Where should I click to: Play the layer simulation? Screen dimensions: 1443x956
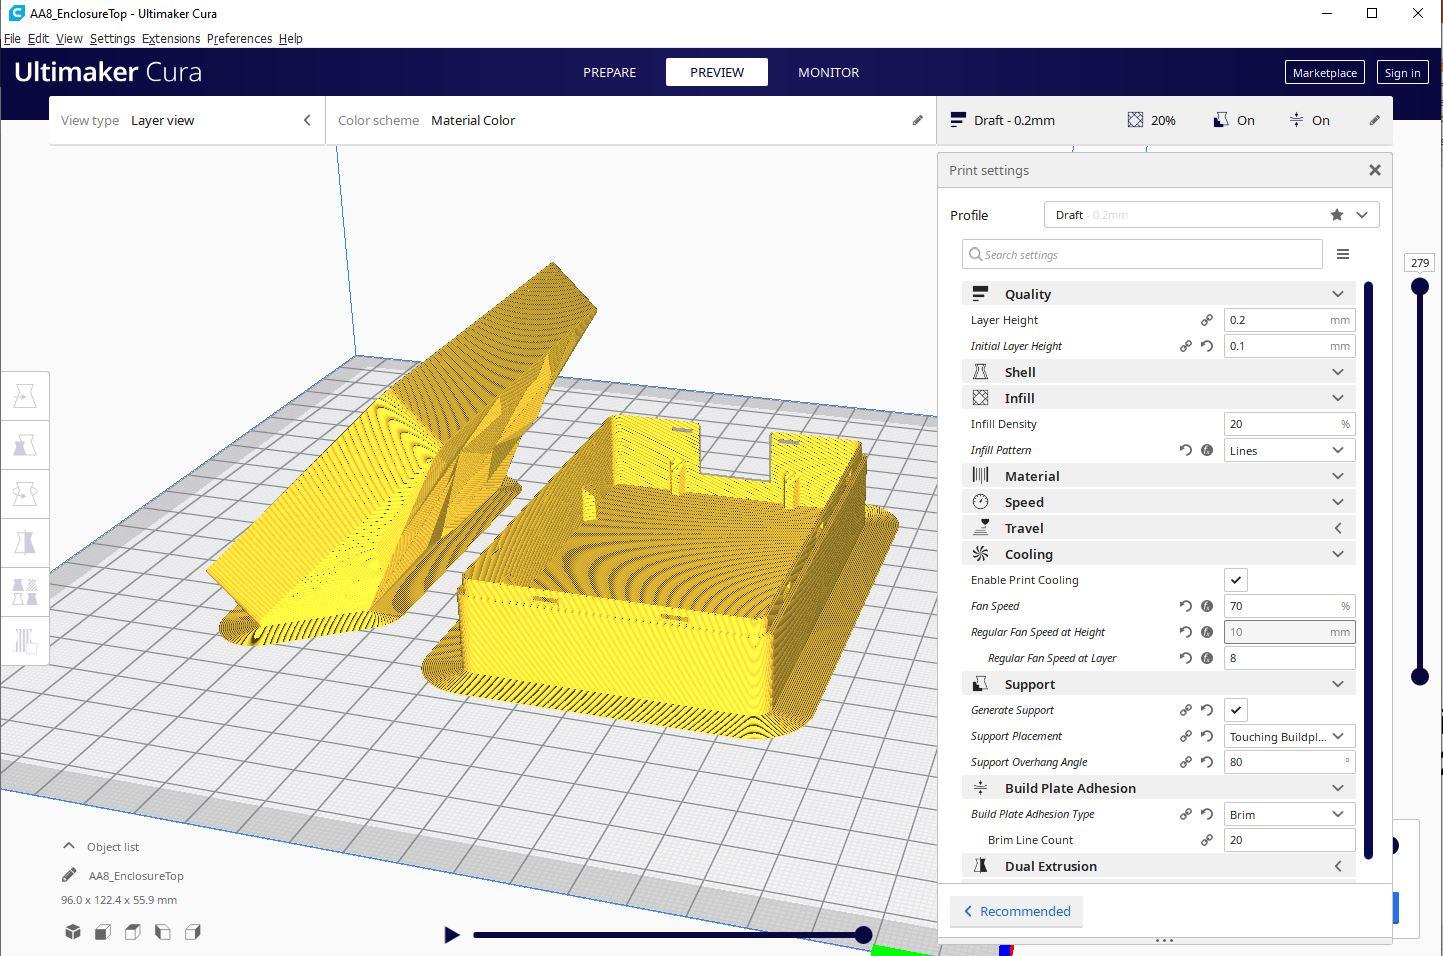tap(452, 935)
